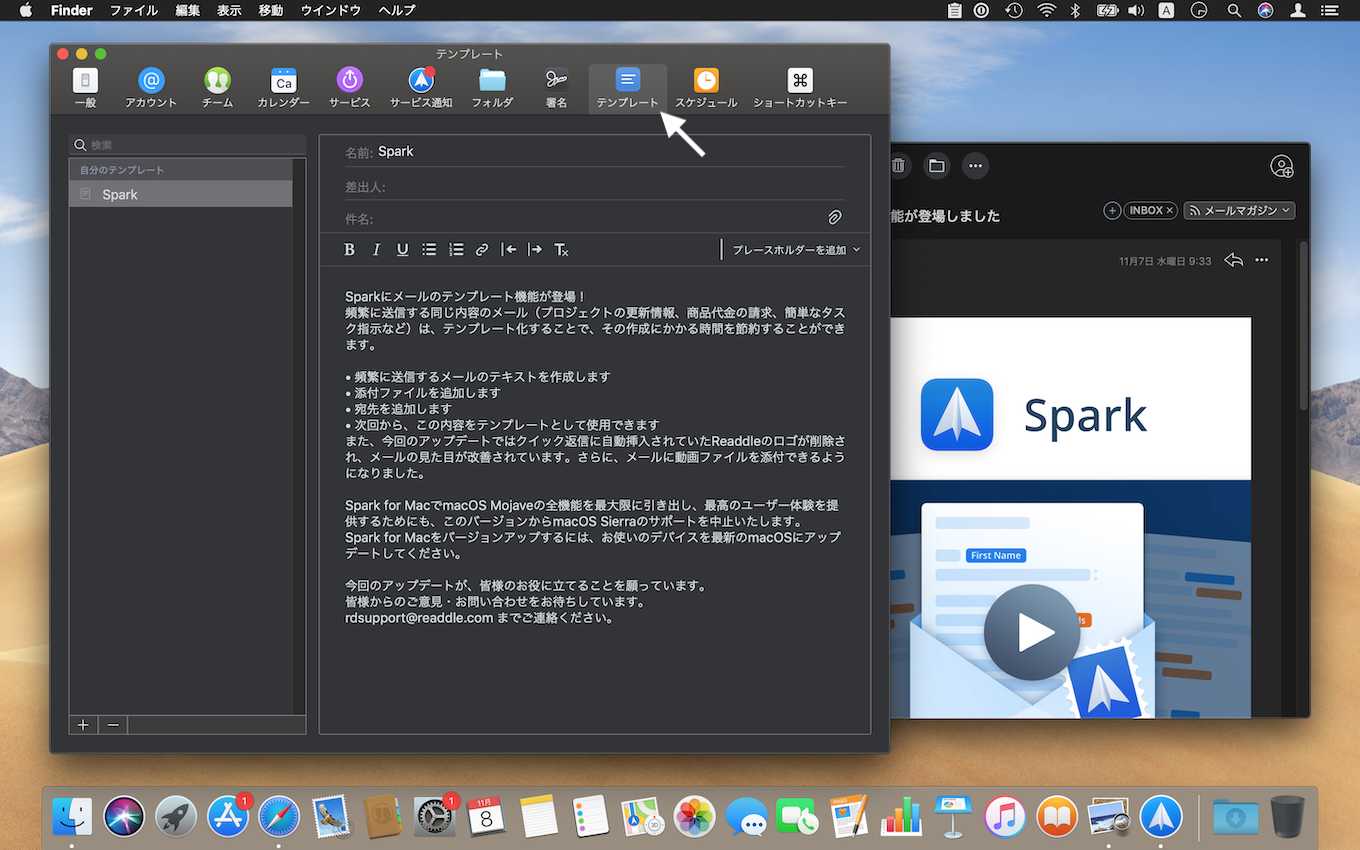Open the ショートカットキー preferences pane
Image resolution: width=1360 pixels, height=850 pixels.
click(x=800, y=88)
